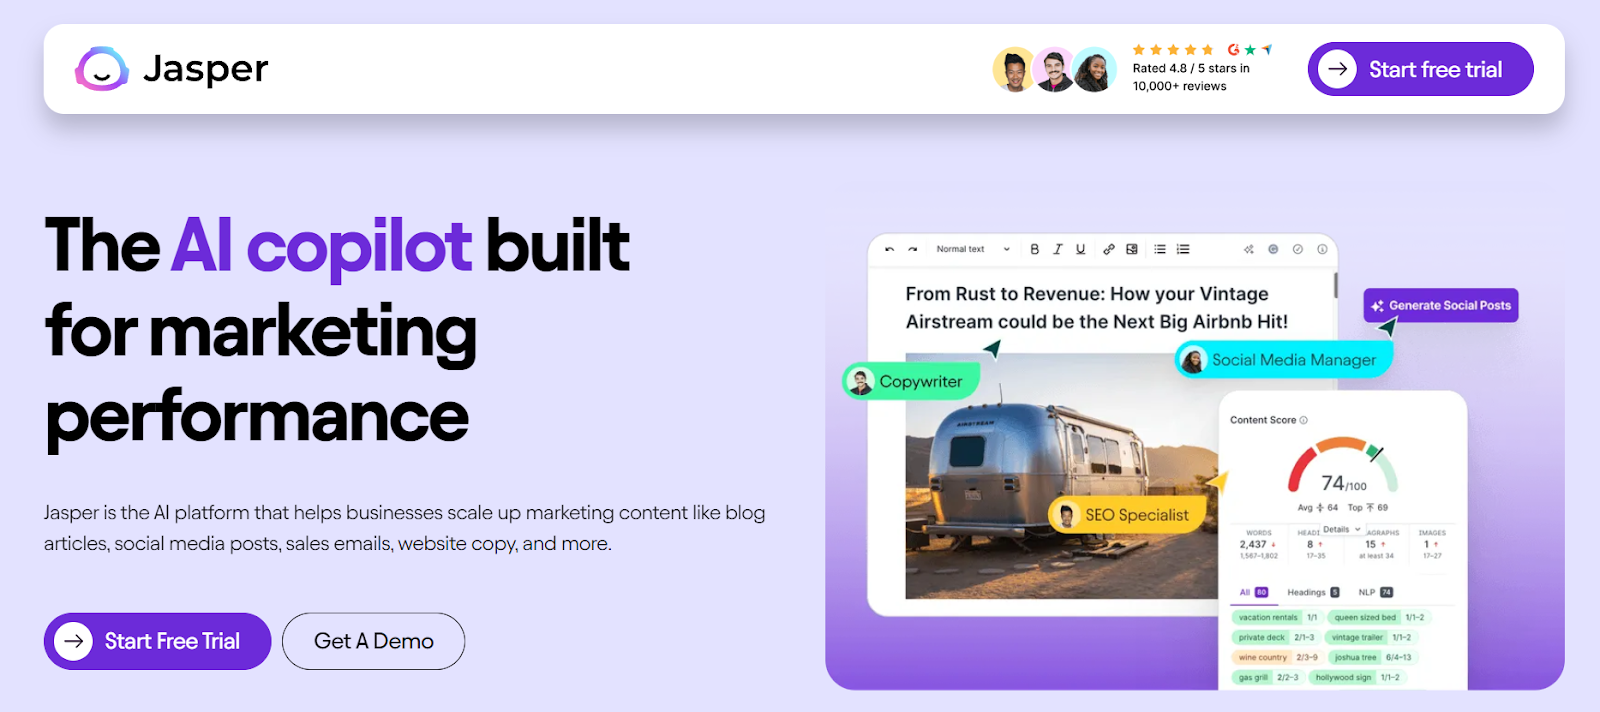Click the Copywriter role tag
Image resolution: width=1600 pixels, height=712 pixels.
pos(910,381)
